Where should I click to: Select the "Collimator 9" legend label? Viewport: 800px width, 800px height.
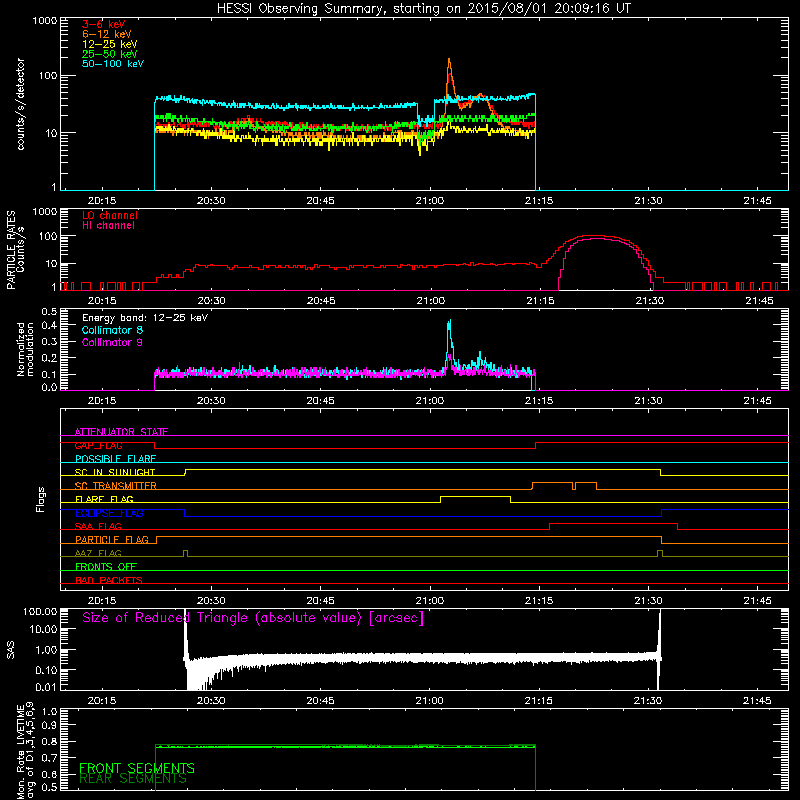112,342
